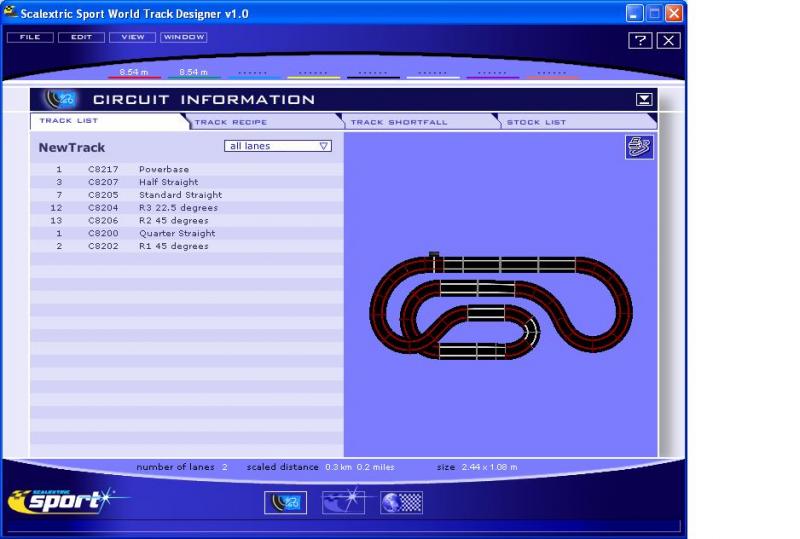Click the track print icon in preview
The image size is (800, 539).
pos(637,148)
